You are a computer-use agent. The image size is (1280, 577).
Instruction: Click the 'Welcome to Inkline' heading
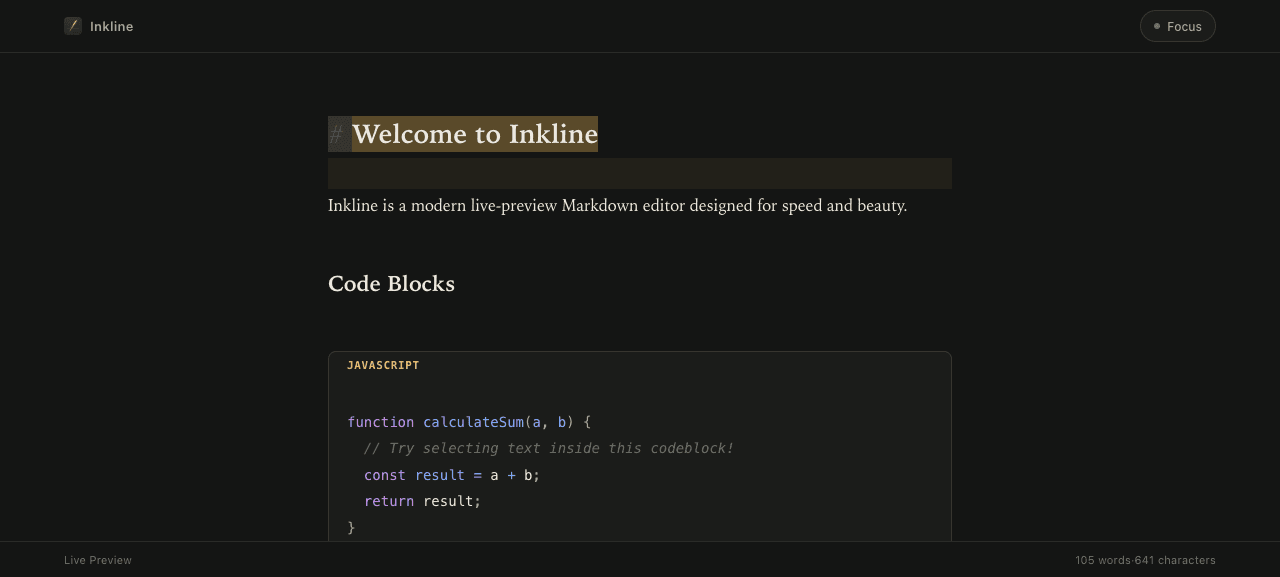point(475,134)
